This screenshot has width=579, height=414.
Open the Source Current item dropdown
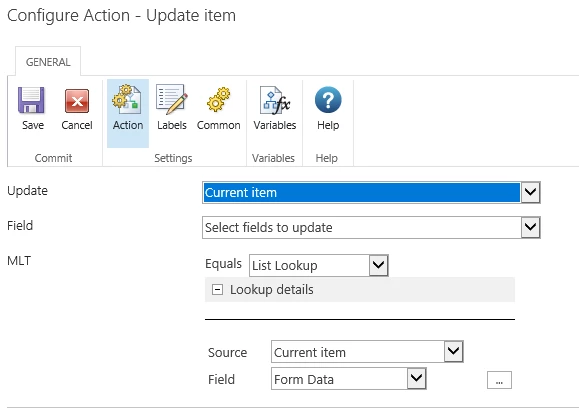(367, 352)
